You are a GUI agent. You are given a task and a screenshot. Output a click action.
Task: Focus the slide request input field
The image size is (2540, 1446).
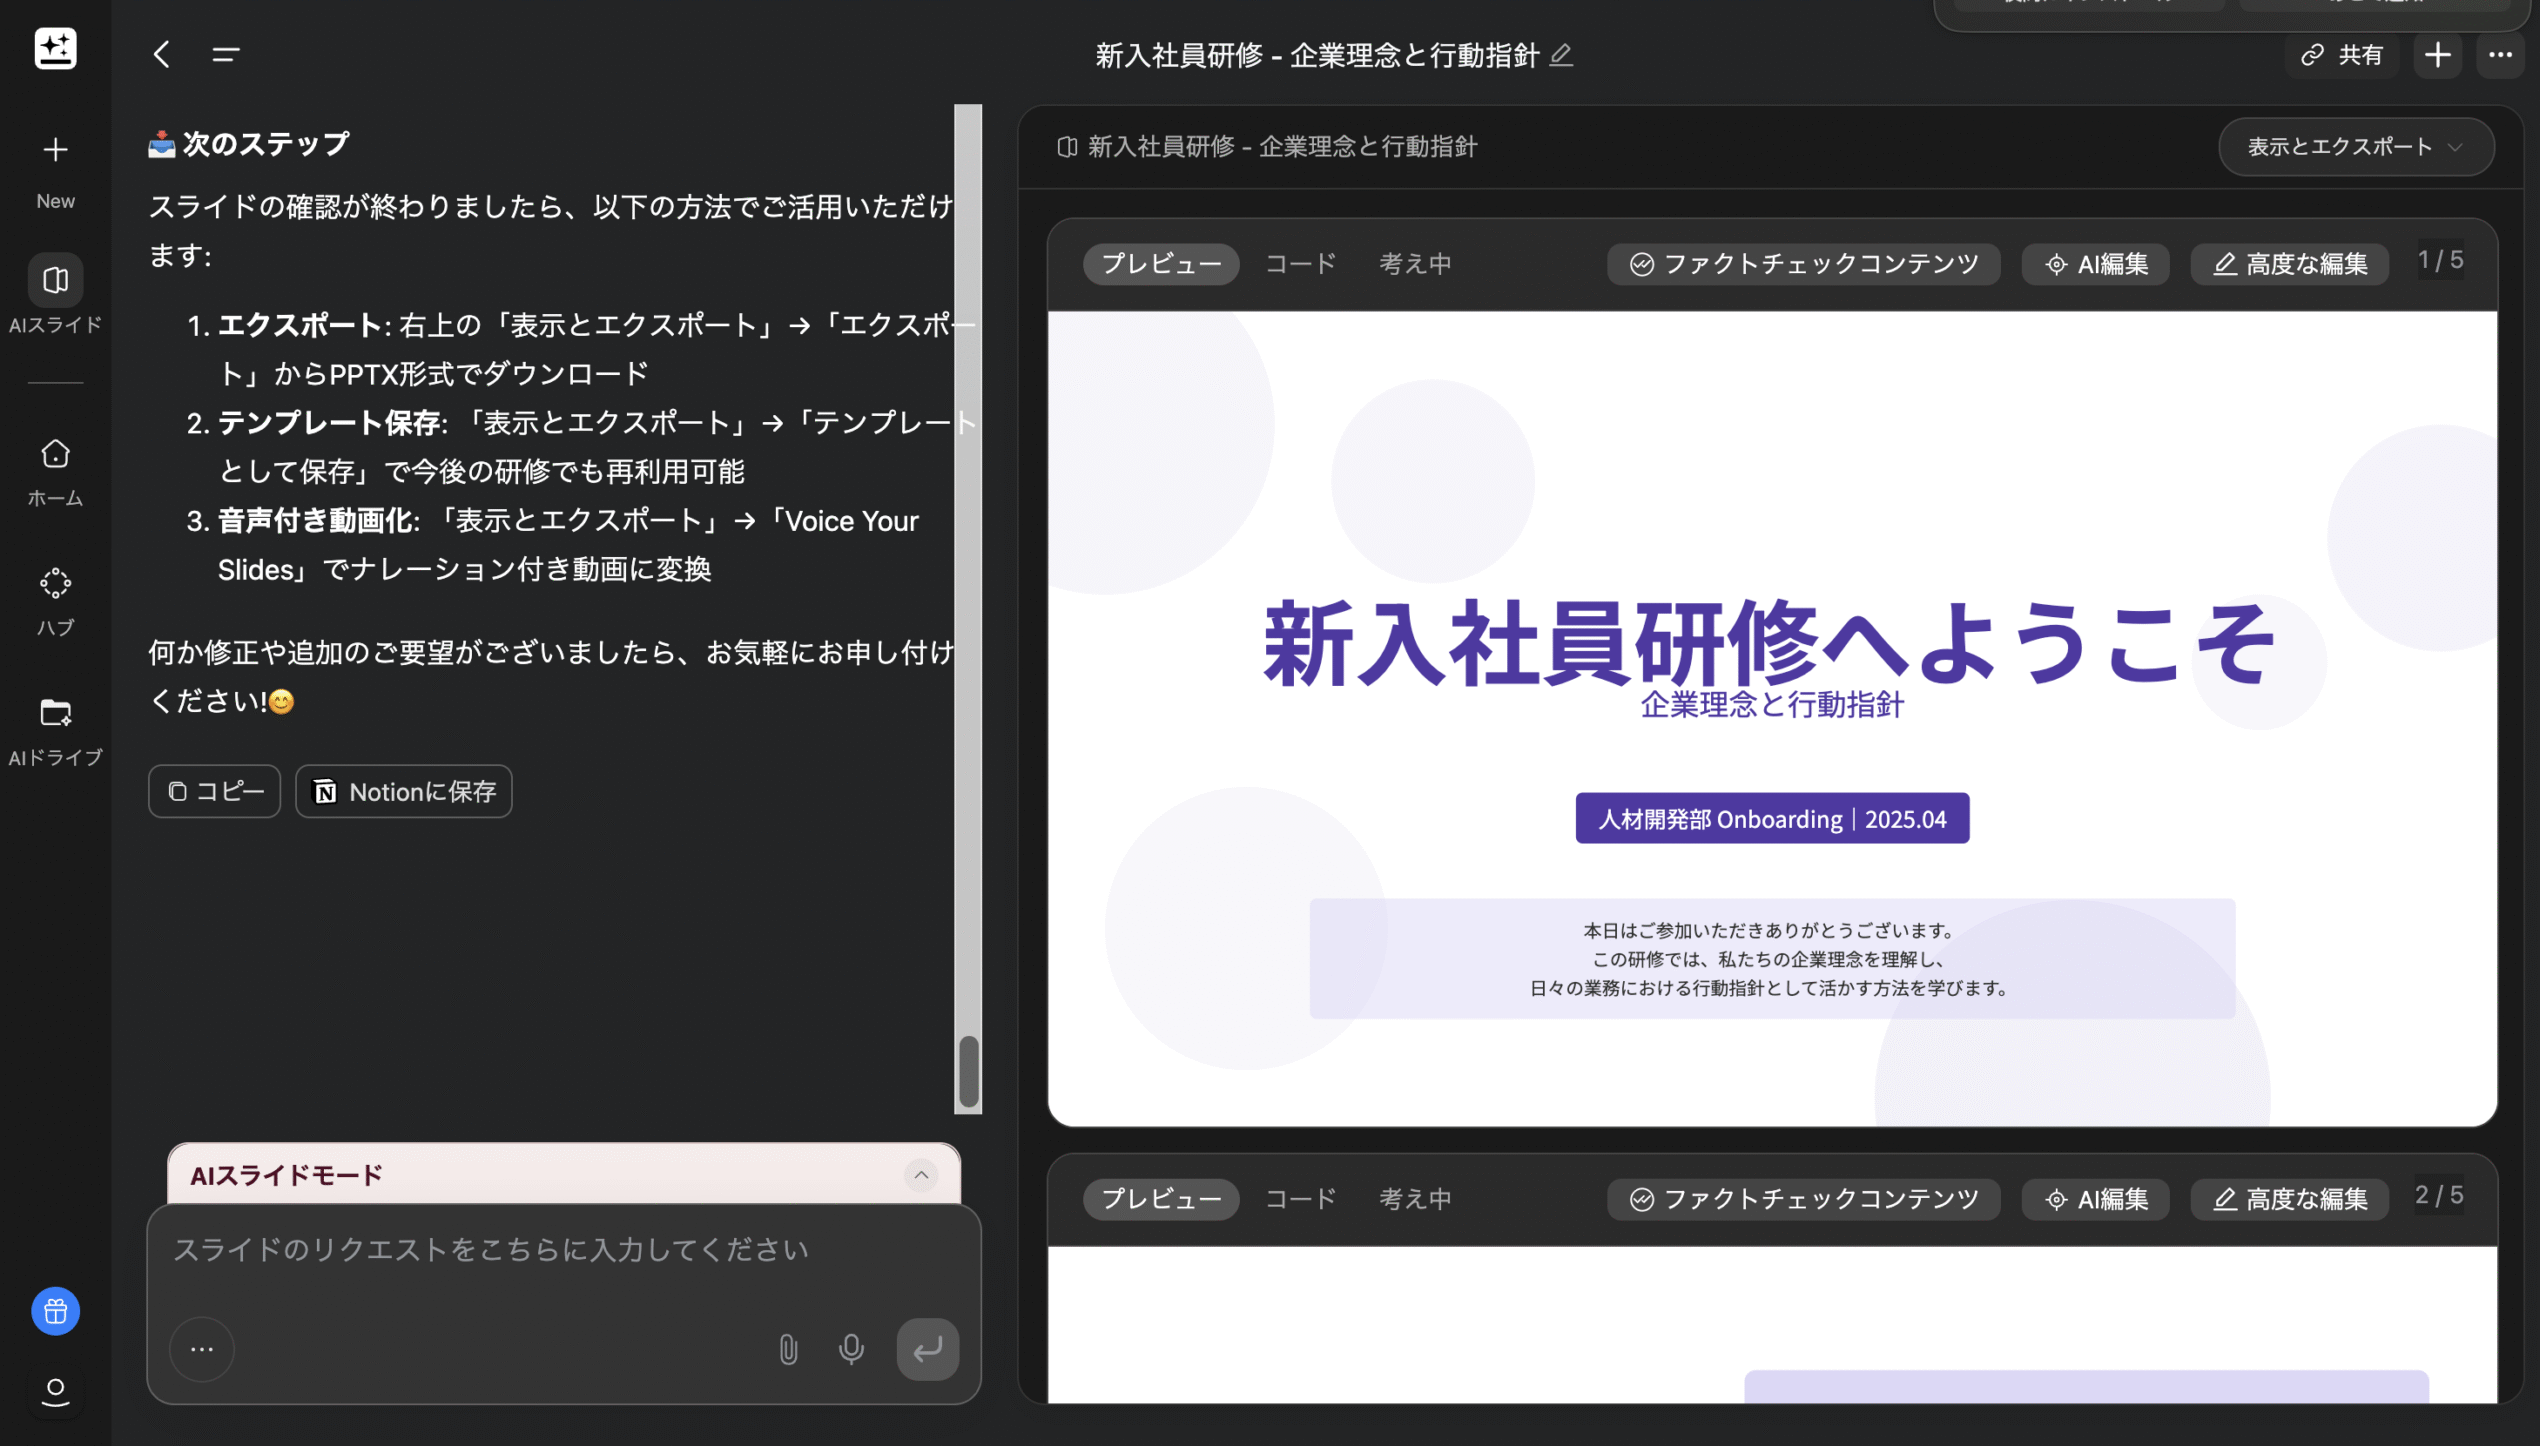(490, 1250)
